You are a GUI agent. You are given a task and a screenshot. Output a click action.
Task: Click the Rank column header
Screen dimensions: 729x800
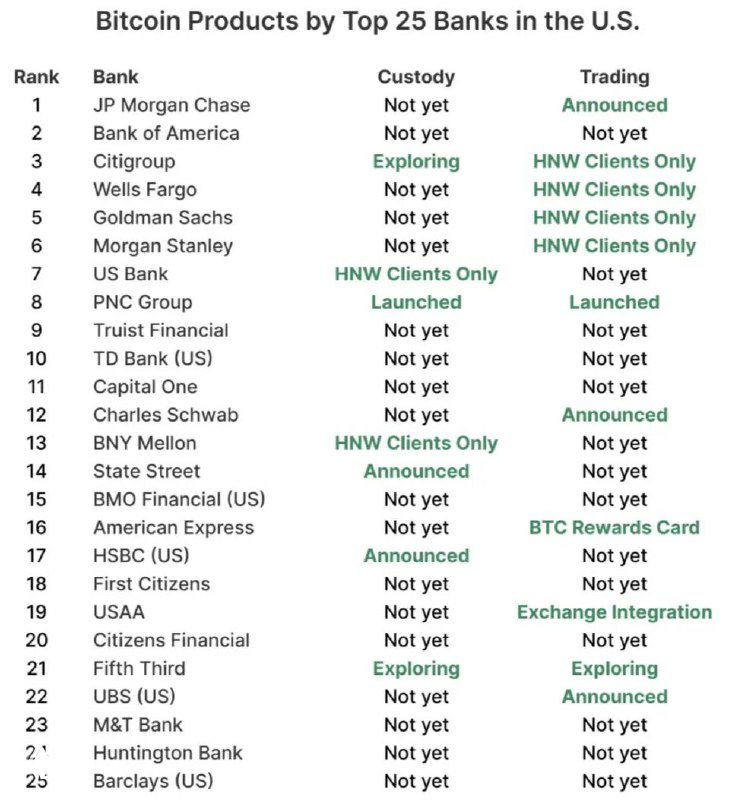37,77
